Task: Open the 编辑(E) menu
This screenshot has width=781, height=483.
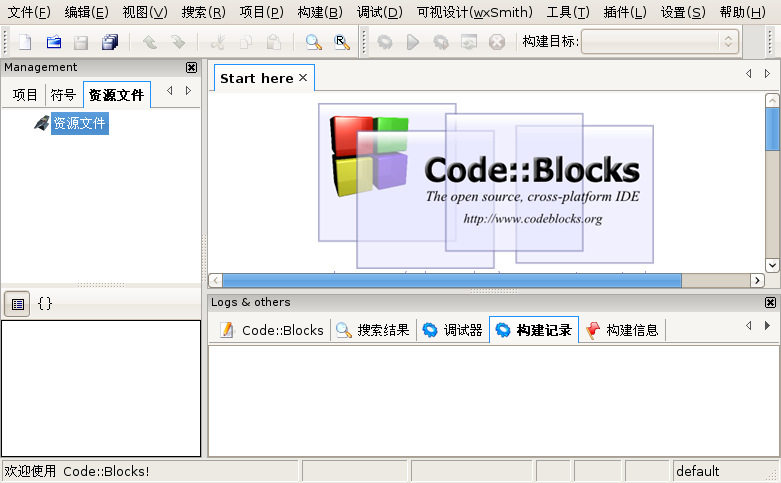Action: 87,12
